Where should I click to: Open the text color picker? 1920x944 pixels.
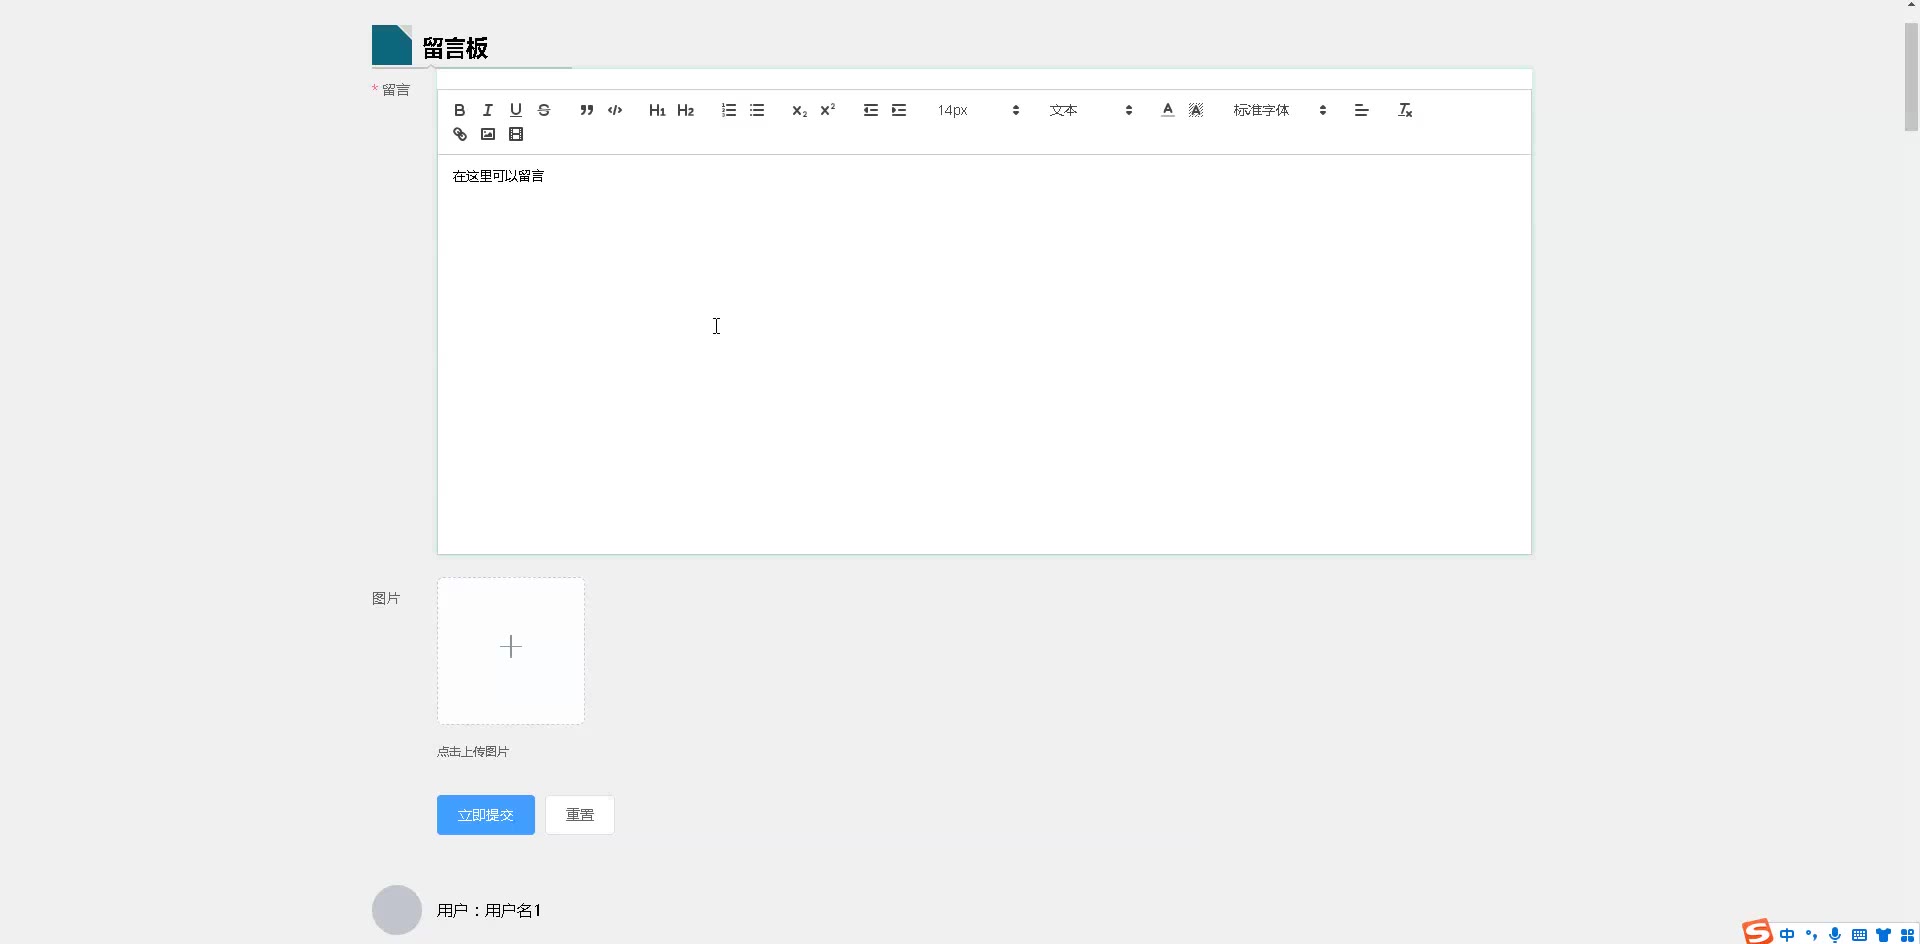point(1167,110)
